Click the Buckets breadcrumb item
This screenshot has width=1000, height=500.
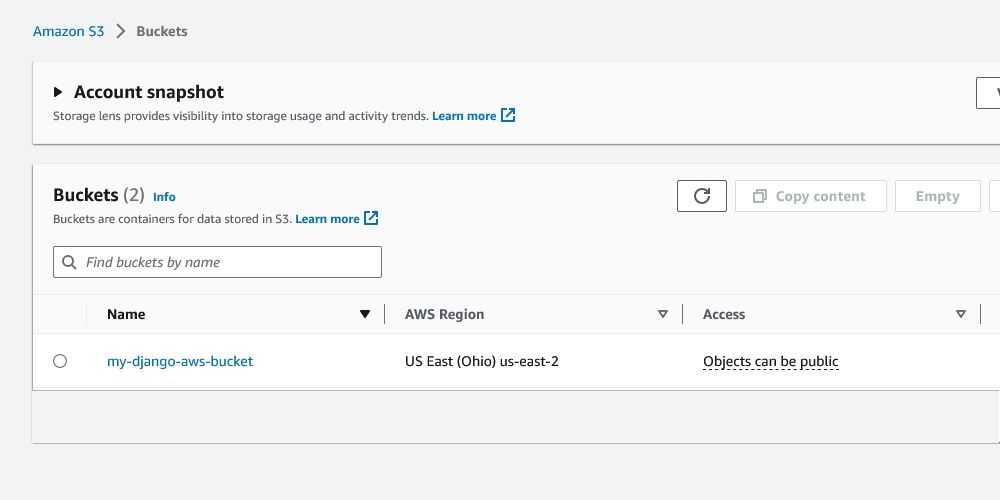pos(162,31)
